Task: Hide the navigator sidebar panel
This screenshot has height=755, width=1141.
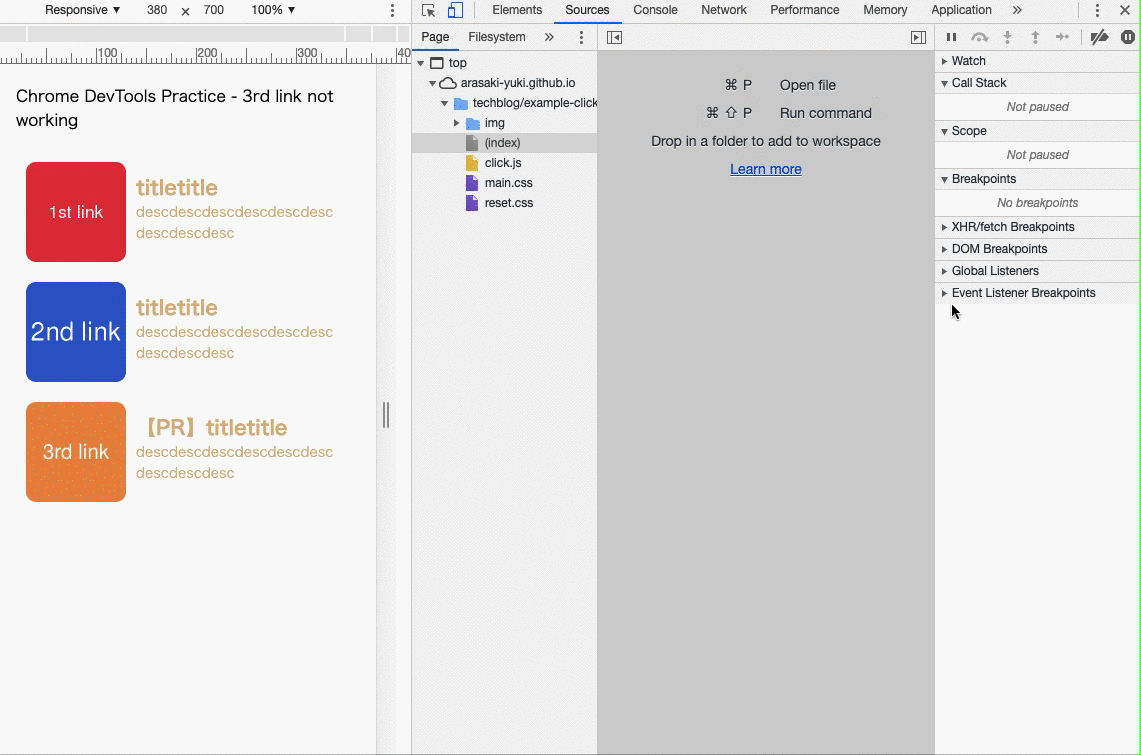Action: pyautogui.click(x=614, y=38)
